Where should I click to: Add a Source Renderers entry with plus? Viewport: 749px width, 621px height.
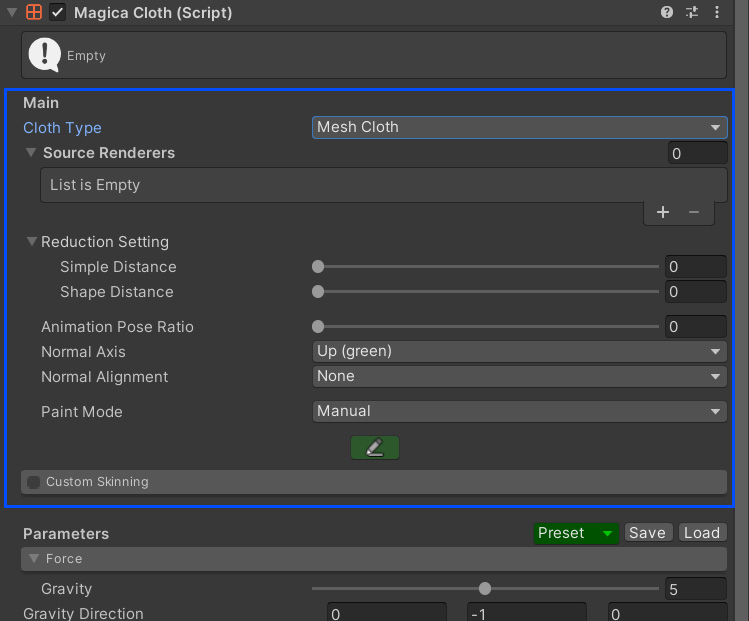tap(663, 212)
